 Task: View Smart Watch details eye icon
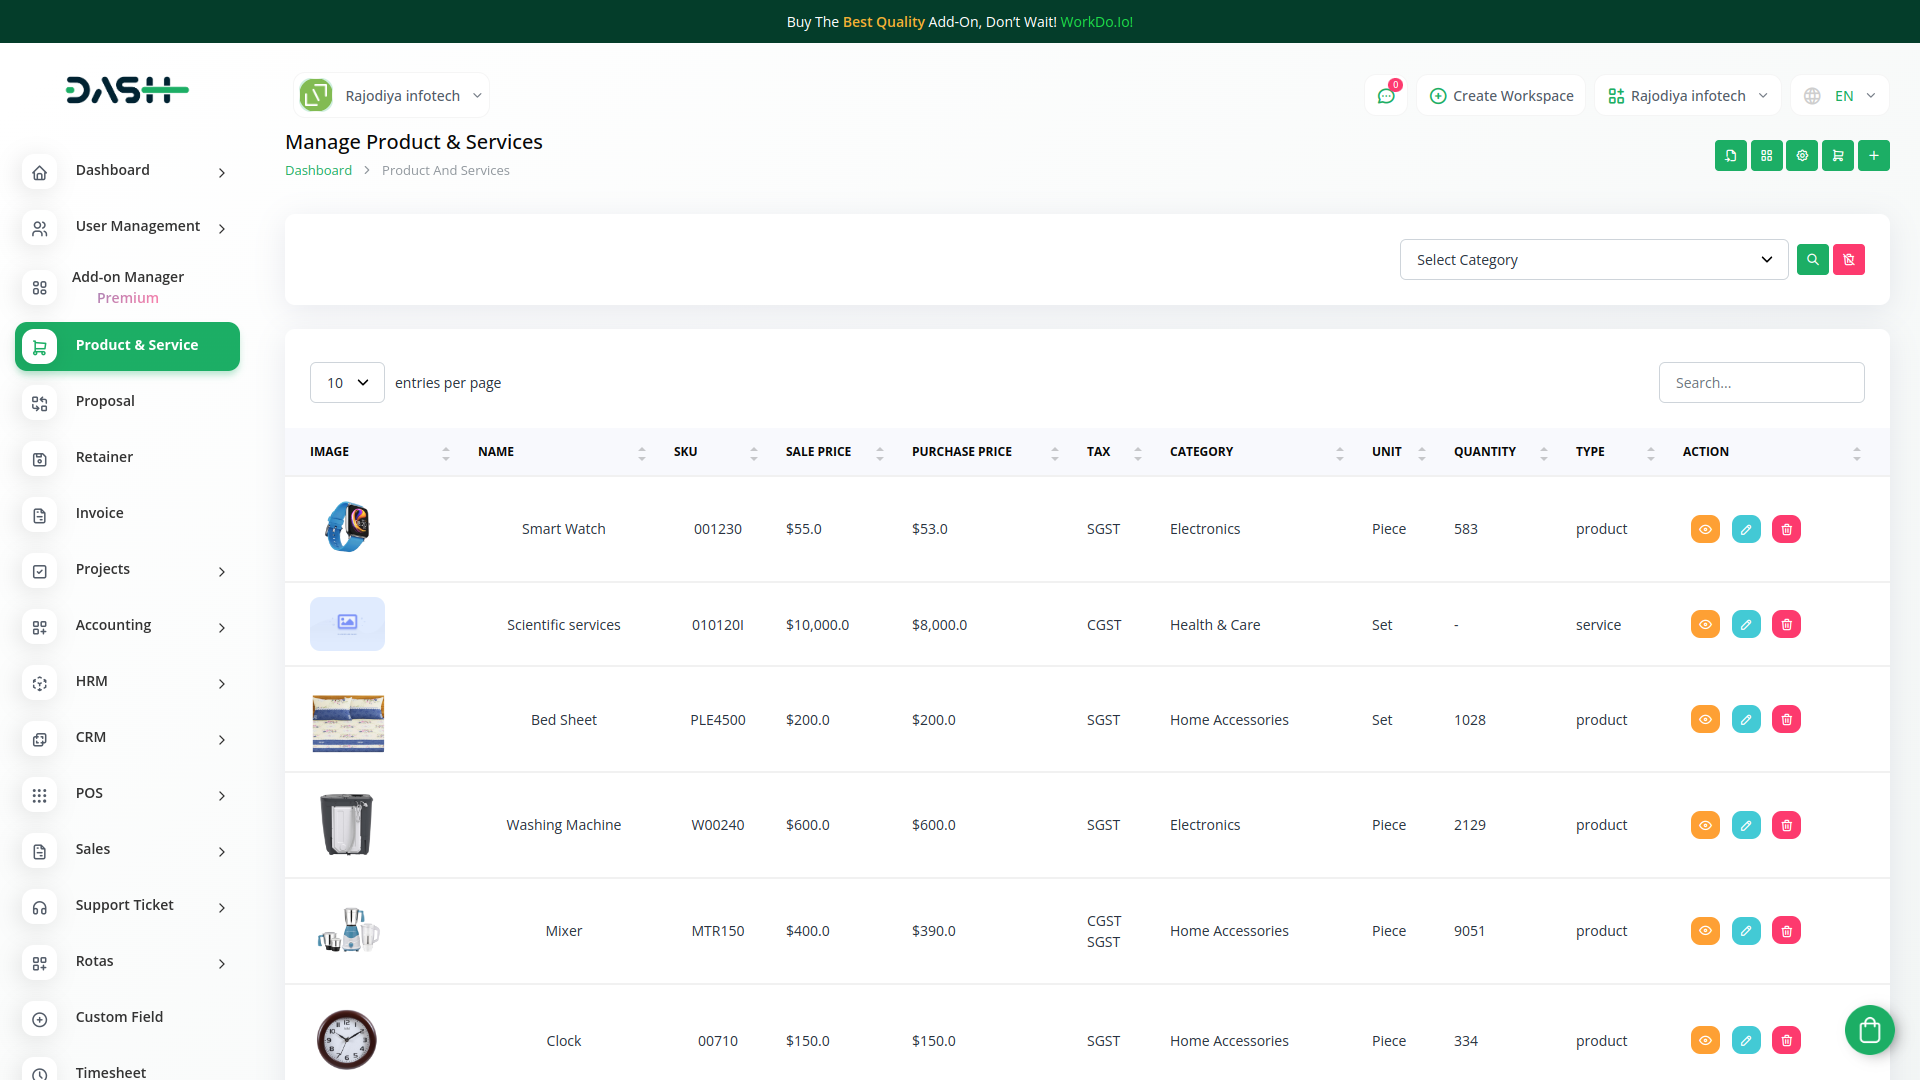pyautogui.click(x=1705, y=529)
